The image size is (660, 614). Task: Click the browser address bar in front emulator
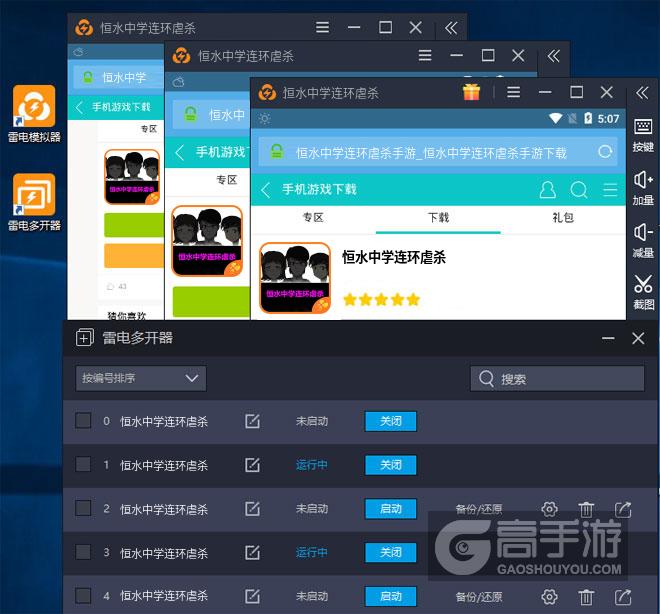(x=438, y=152)
